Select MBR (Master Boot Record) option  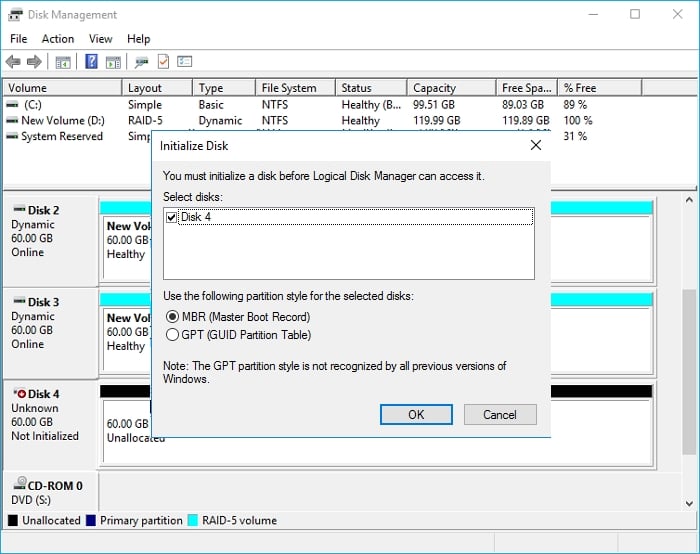(x=172, y=317)
